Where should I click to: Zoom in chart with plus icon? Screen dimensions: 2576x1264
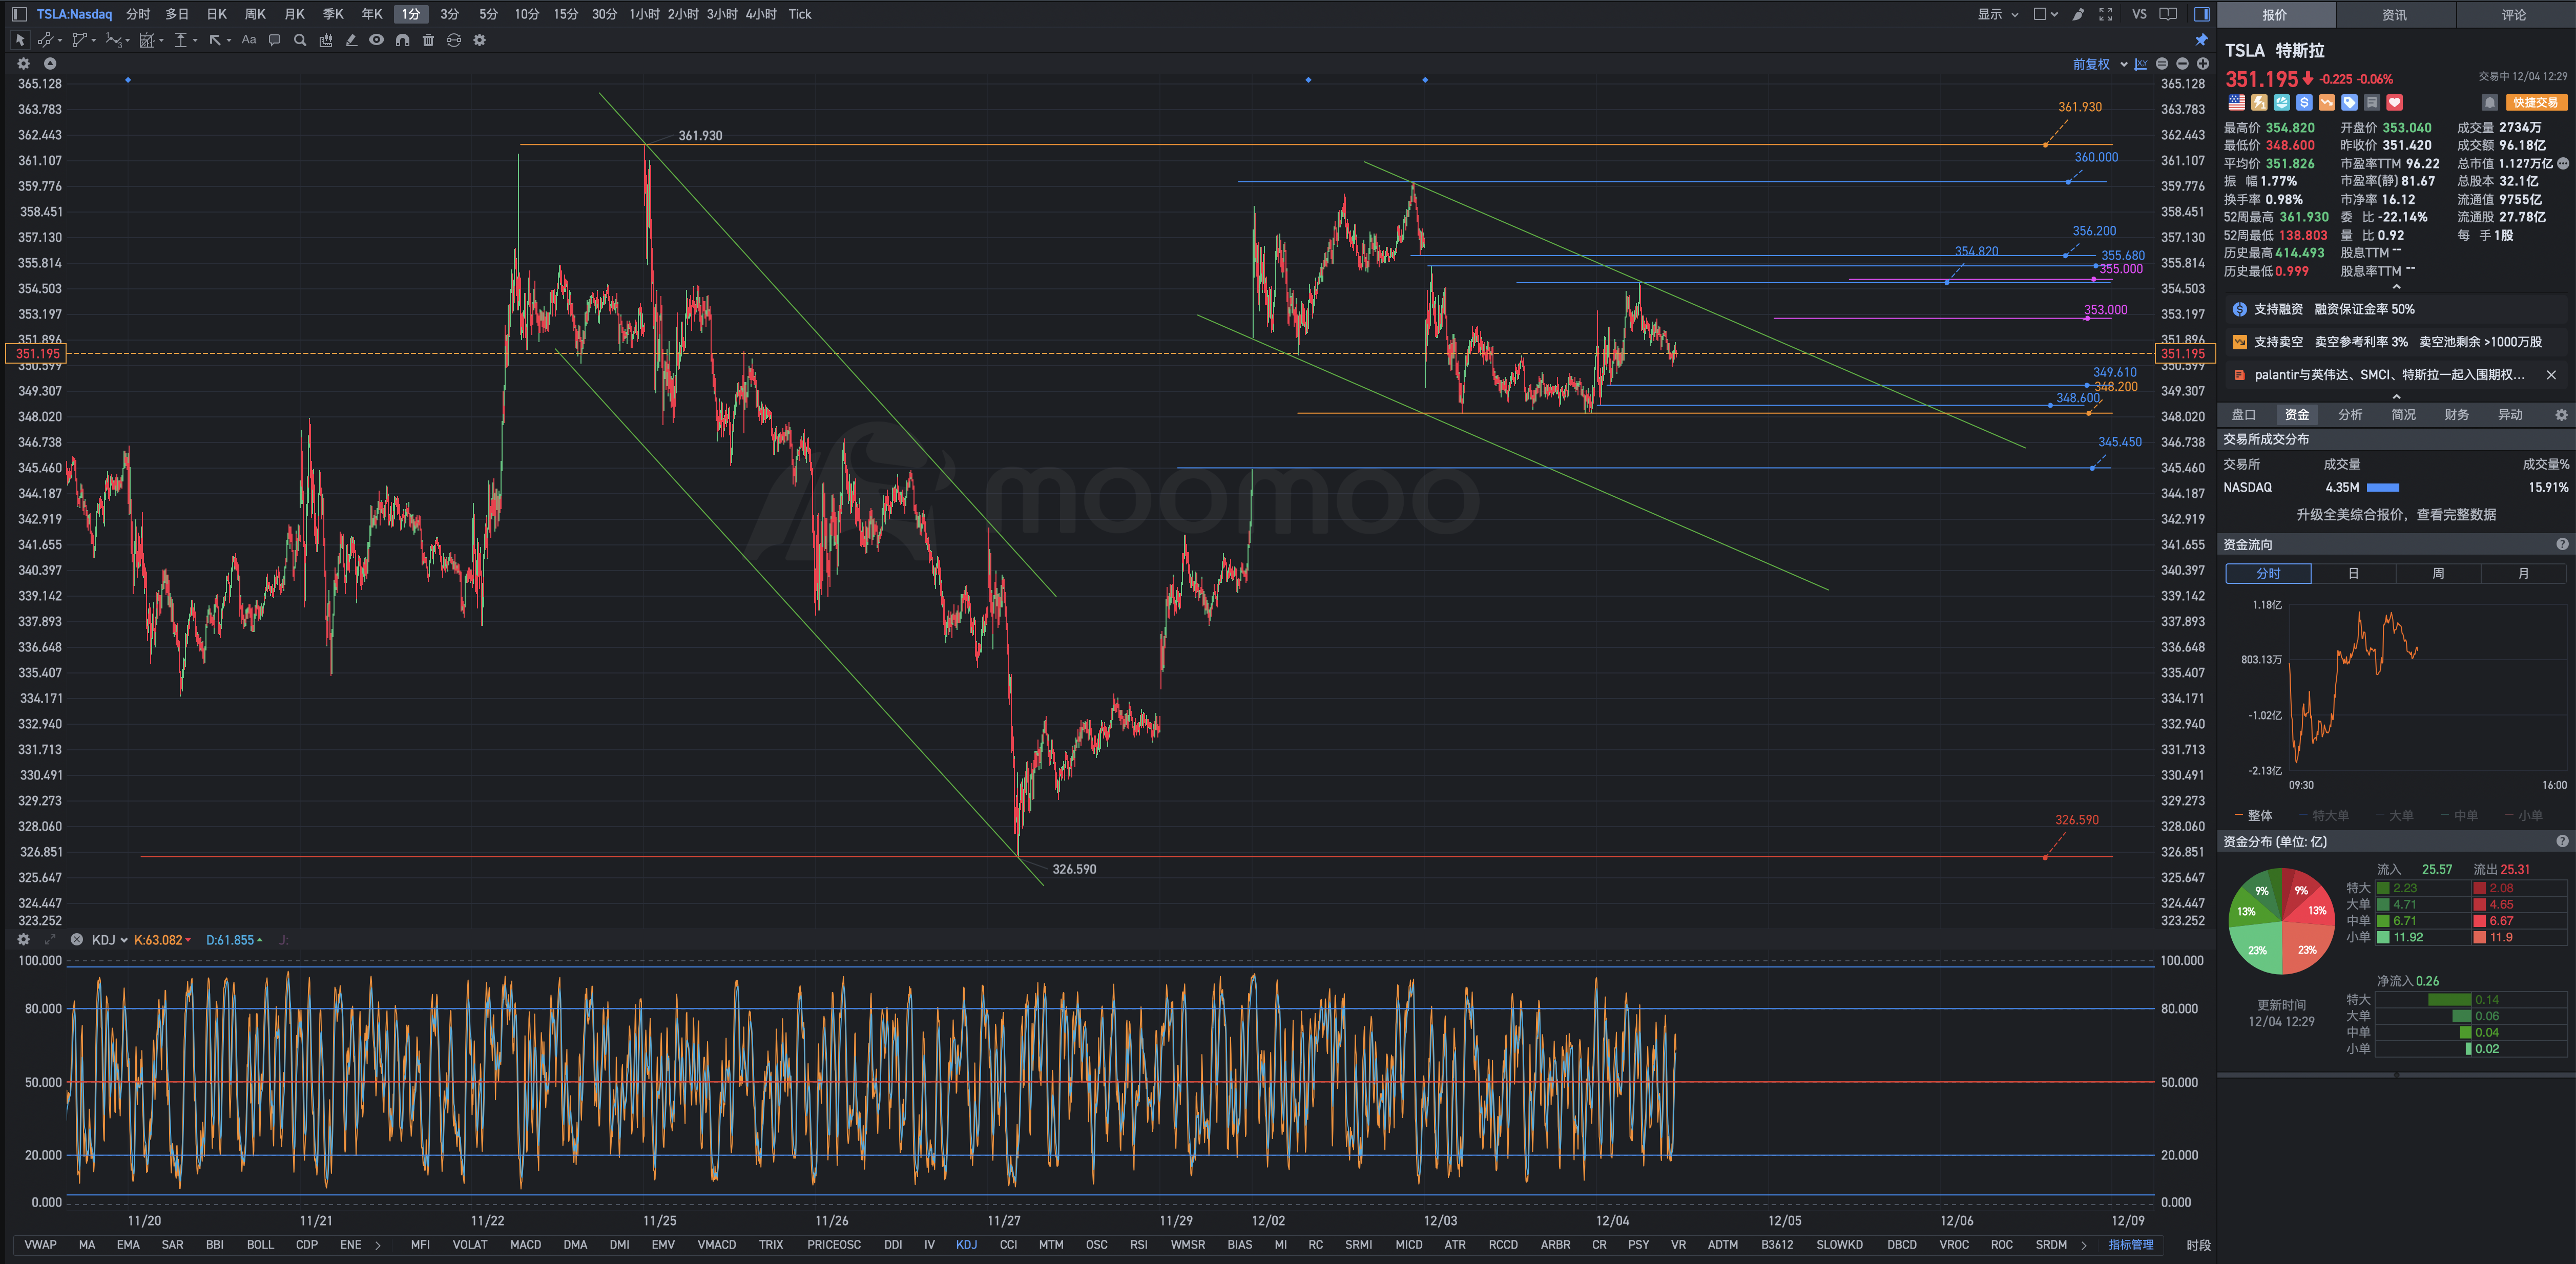[x=2202, y=64]
